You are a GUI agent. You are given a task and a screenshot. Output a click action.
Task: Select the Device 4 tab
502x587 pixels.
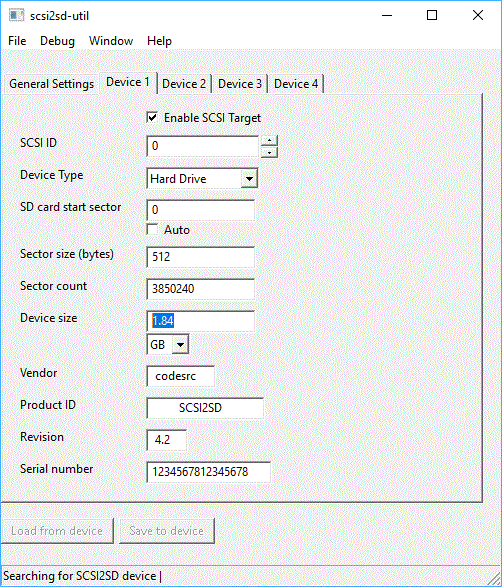[x=296, y=83]
